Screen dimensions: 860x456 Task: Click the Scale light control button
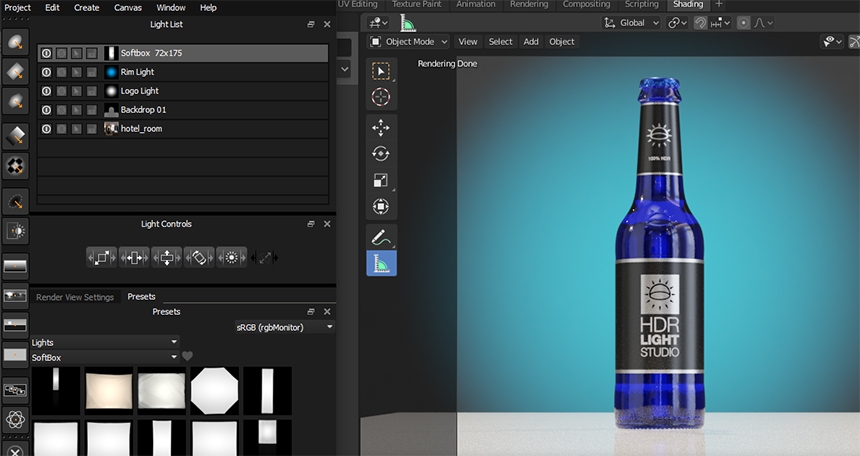101,257
